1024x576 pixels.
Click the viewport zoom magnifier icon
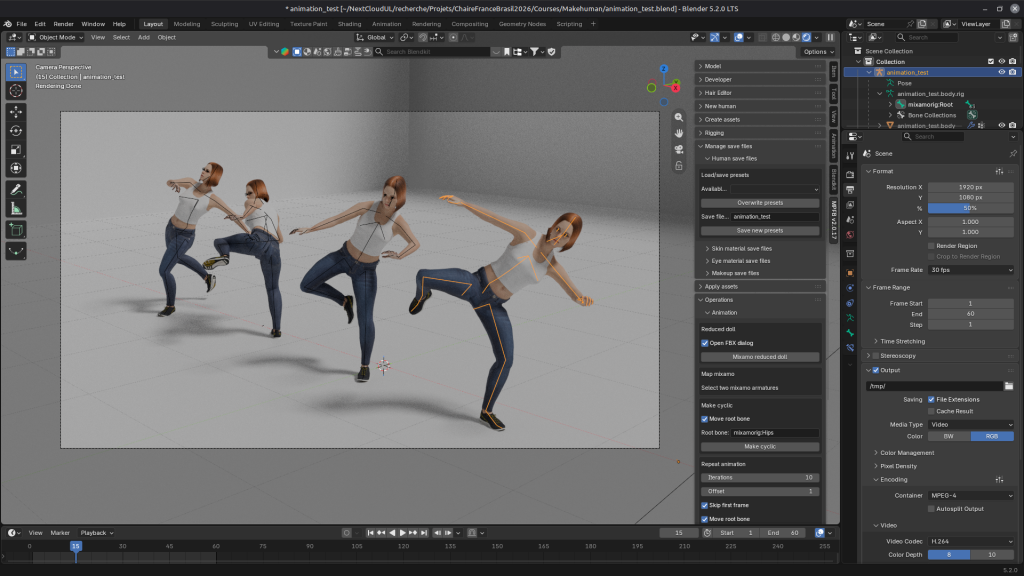tap(679, 117)
